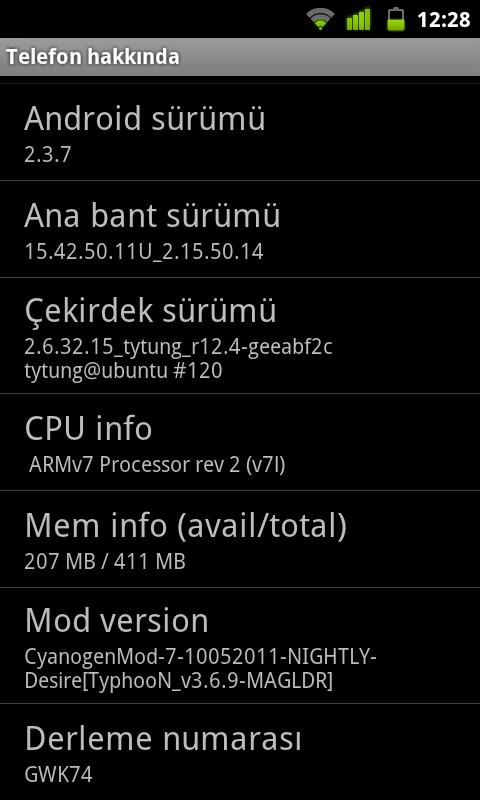The width and height of the screenshot is (480, 800).
Task: Tap the 12:28 clock in status bar
Action: pos(443,20)
